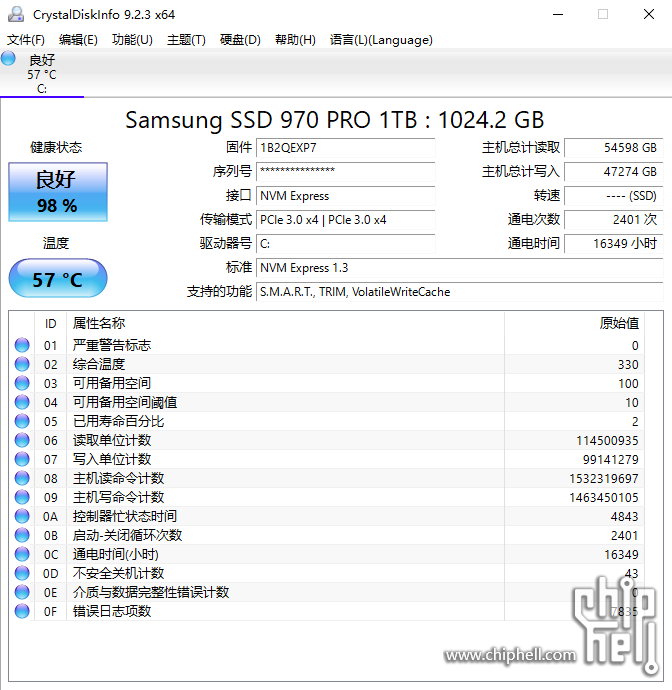Open the 文件(F) menu
This screenshot has width=672, height=690.
(26, 40)
